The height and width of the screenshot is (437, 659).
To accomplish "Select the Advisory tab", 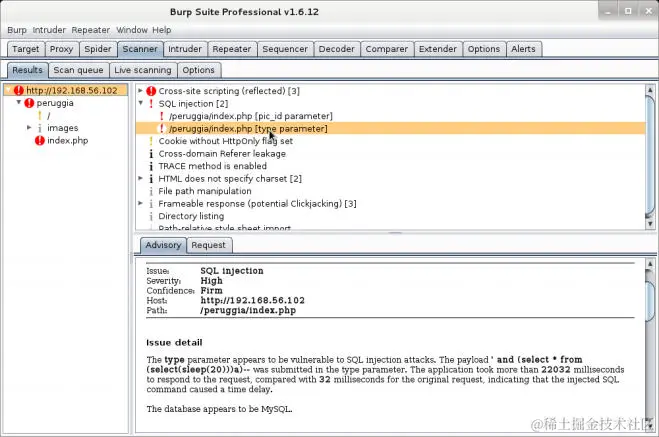I will point(163,245).
